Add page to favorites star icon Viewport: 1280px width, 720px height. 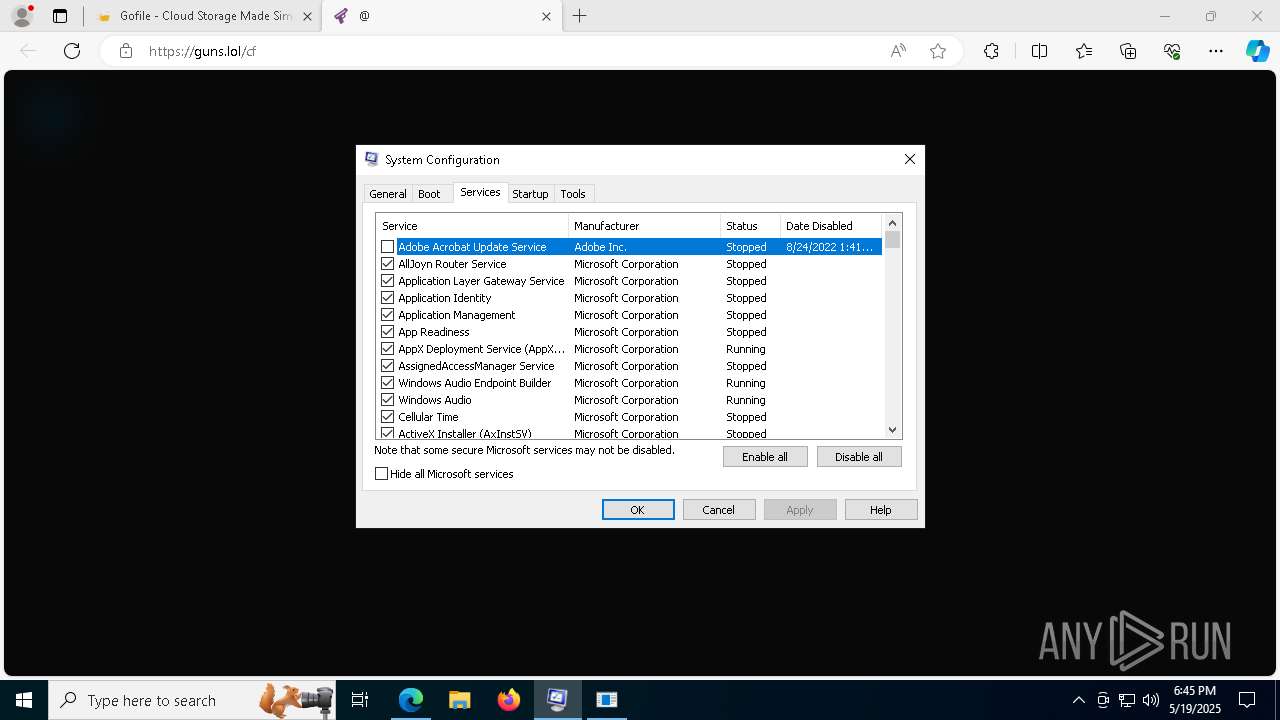pyautogui.click(x=938, y=51)
